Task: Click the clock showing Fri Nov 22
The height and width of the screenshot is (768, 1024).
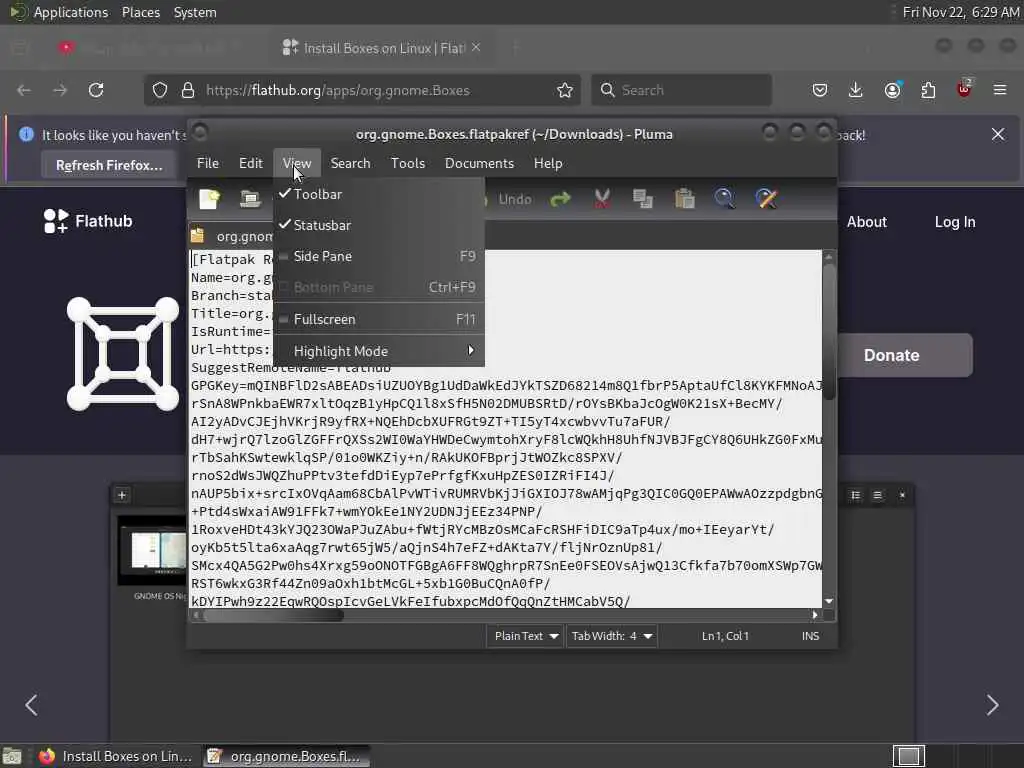Action: [961, 12]
